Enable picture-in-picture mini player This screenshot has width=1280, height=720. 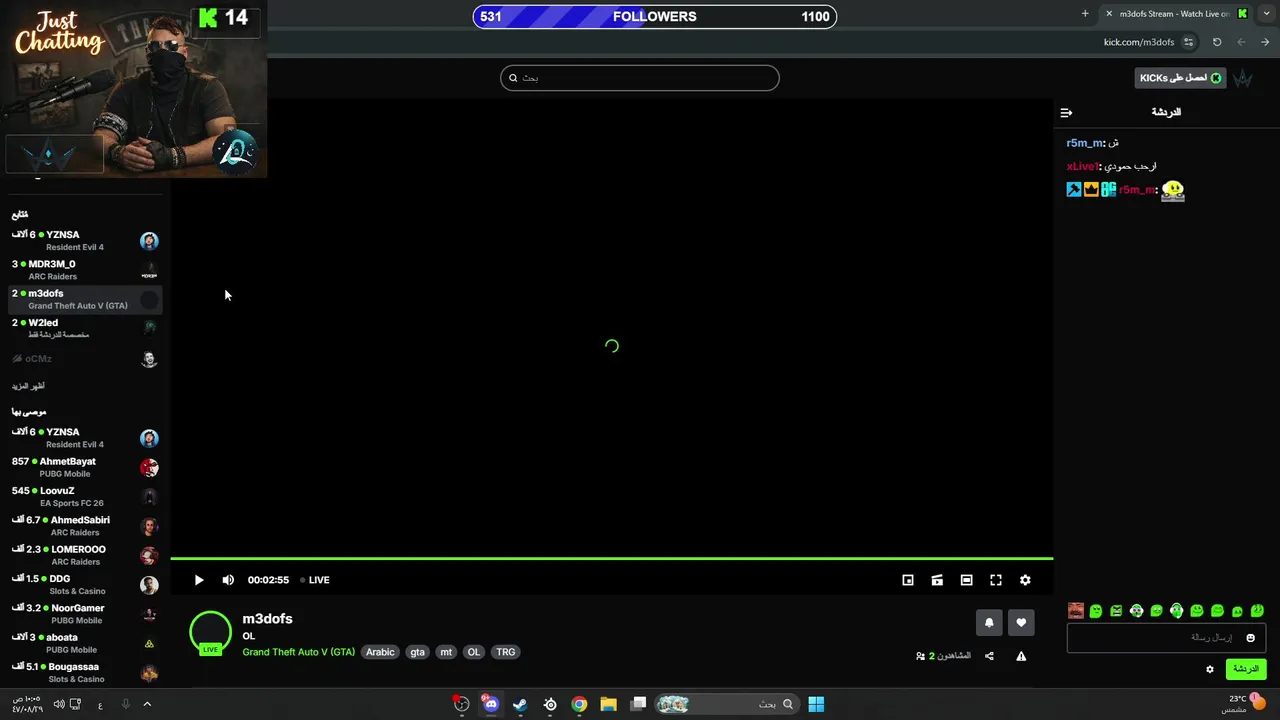[x=908, y=580]
